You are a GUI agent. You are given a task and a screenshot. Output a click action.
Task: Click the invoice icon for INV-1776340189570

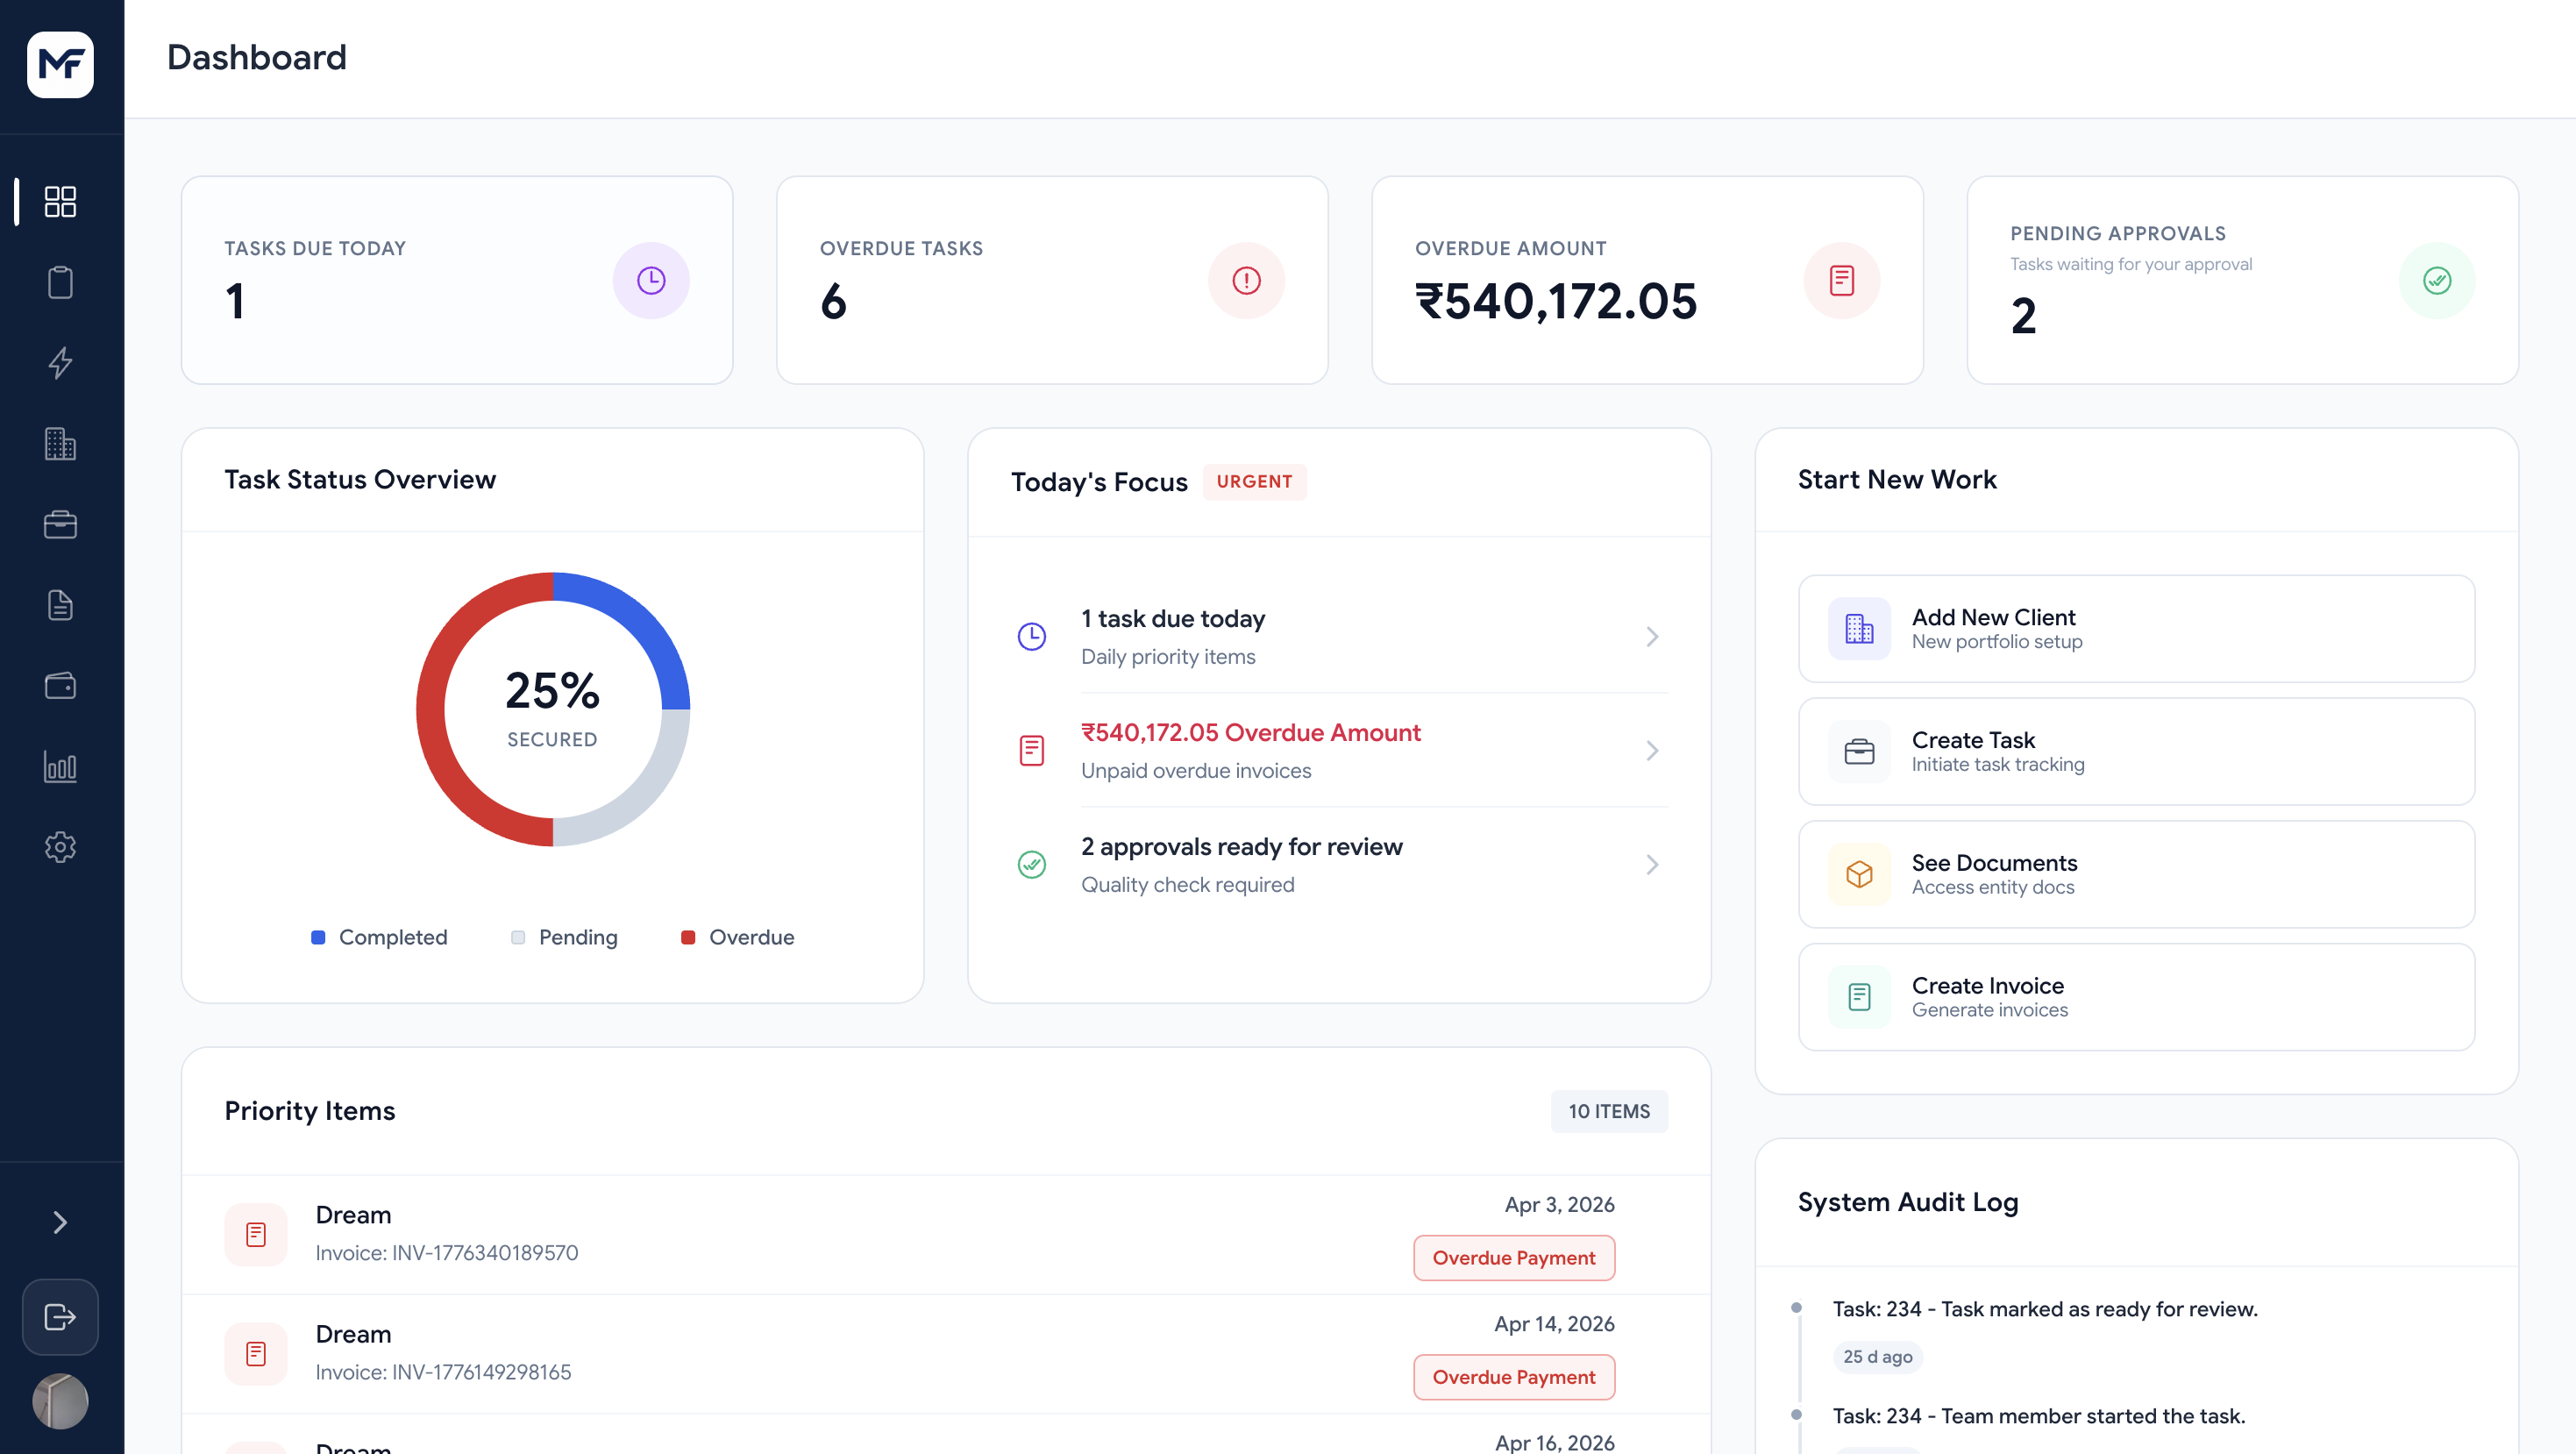(256, 1235)
